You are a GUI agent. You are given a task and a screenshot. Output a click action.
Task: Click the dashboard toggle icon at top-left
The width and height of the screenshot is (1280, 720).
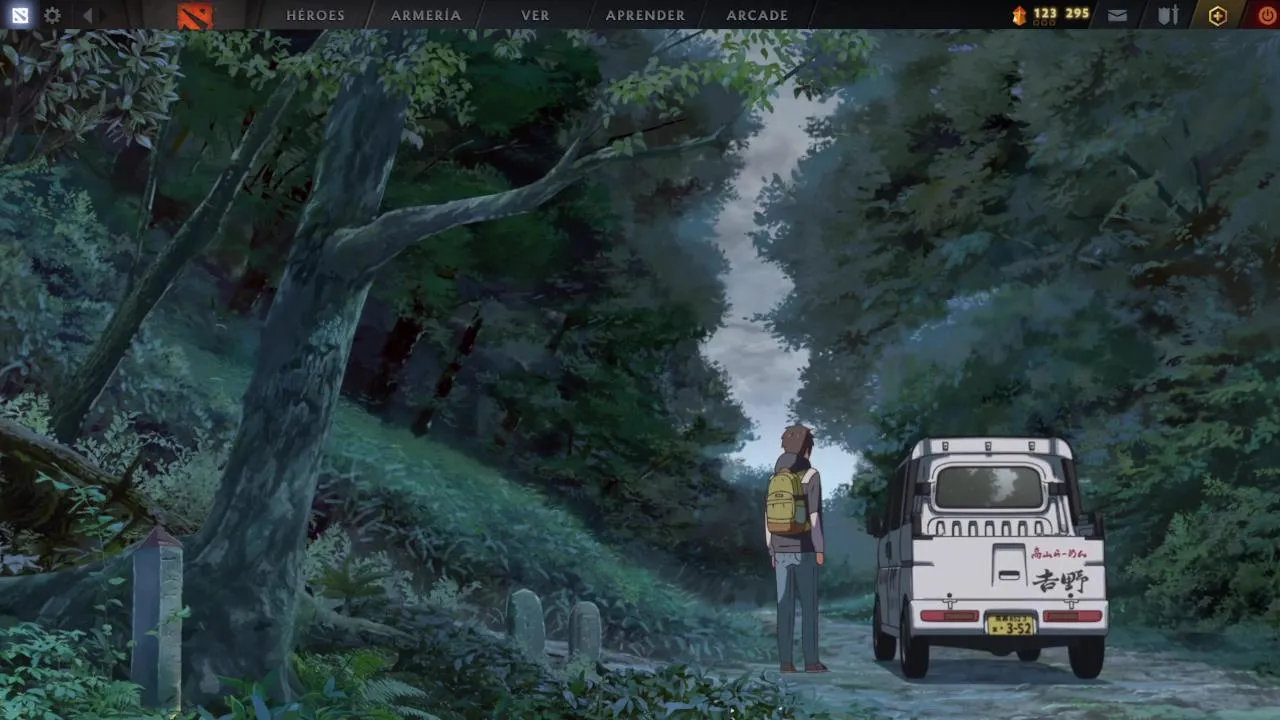coord(20,15)
